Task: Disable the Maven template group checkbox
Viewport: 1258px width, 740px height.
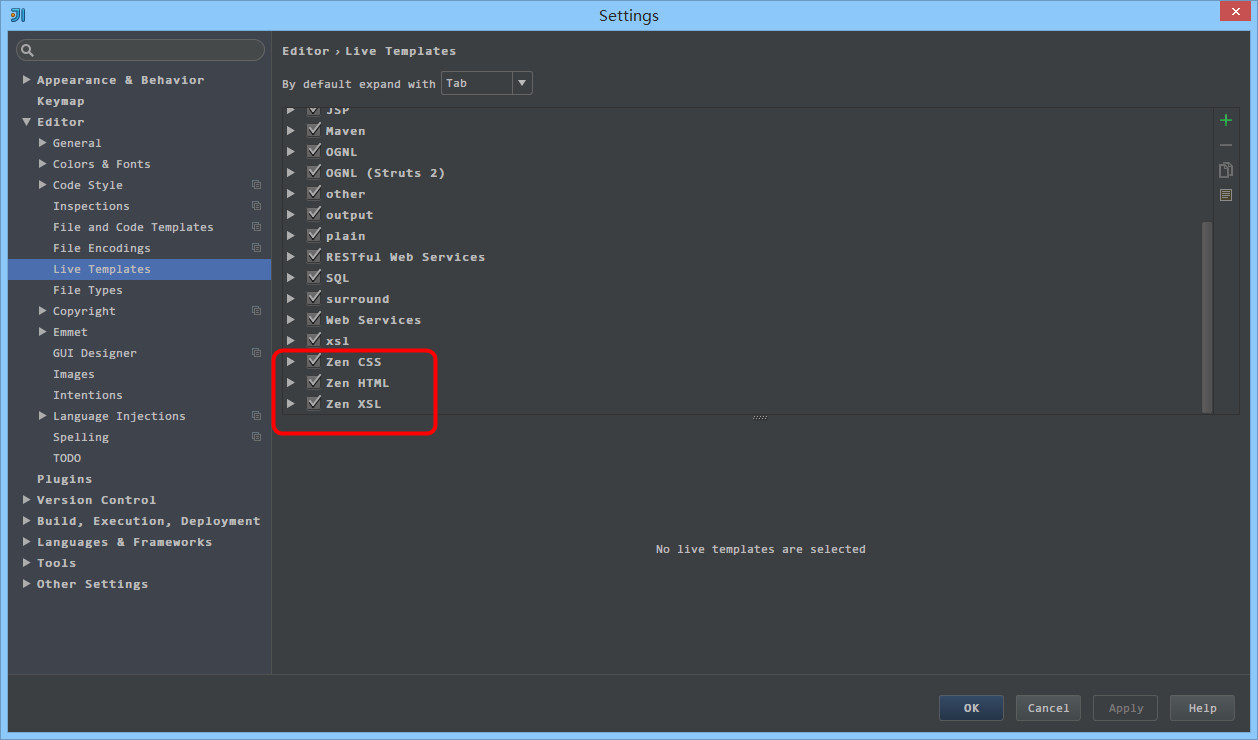Action: pyautogui.click(x=314, y=130)
